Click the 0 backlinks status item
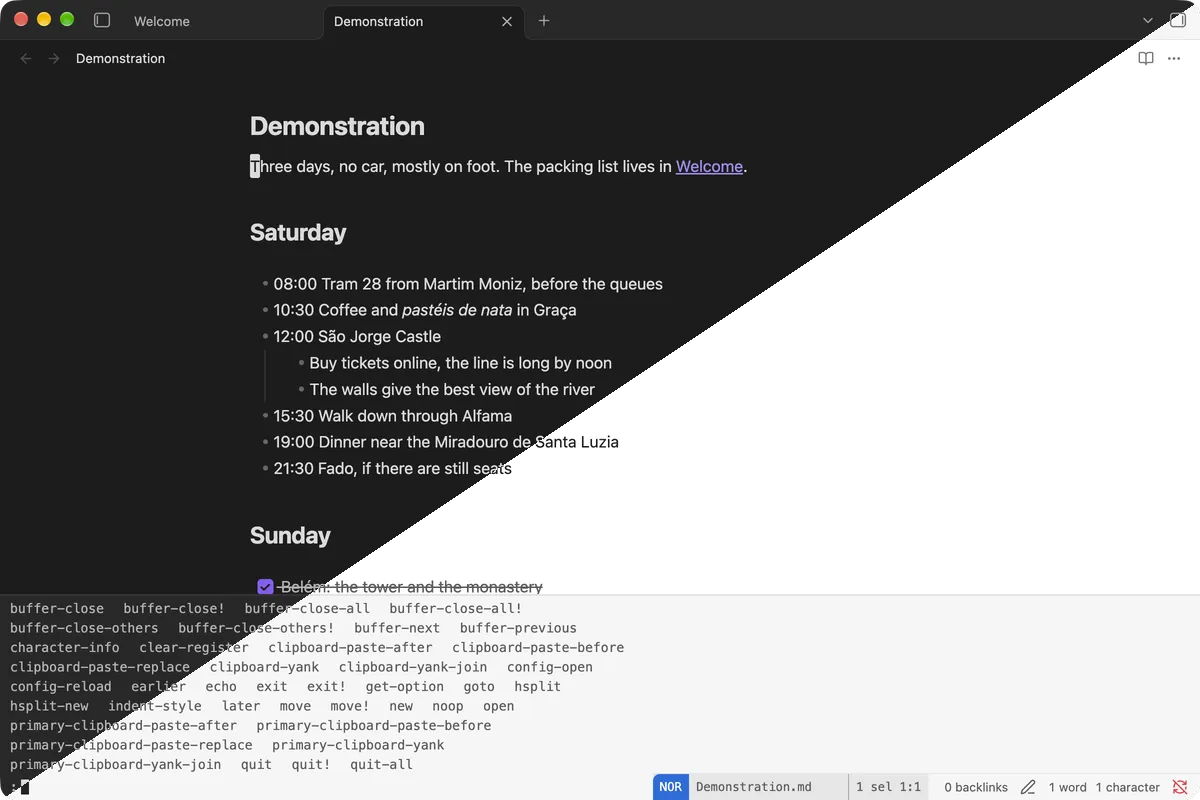 point(978,787)
